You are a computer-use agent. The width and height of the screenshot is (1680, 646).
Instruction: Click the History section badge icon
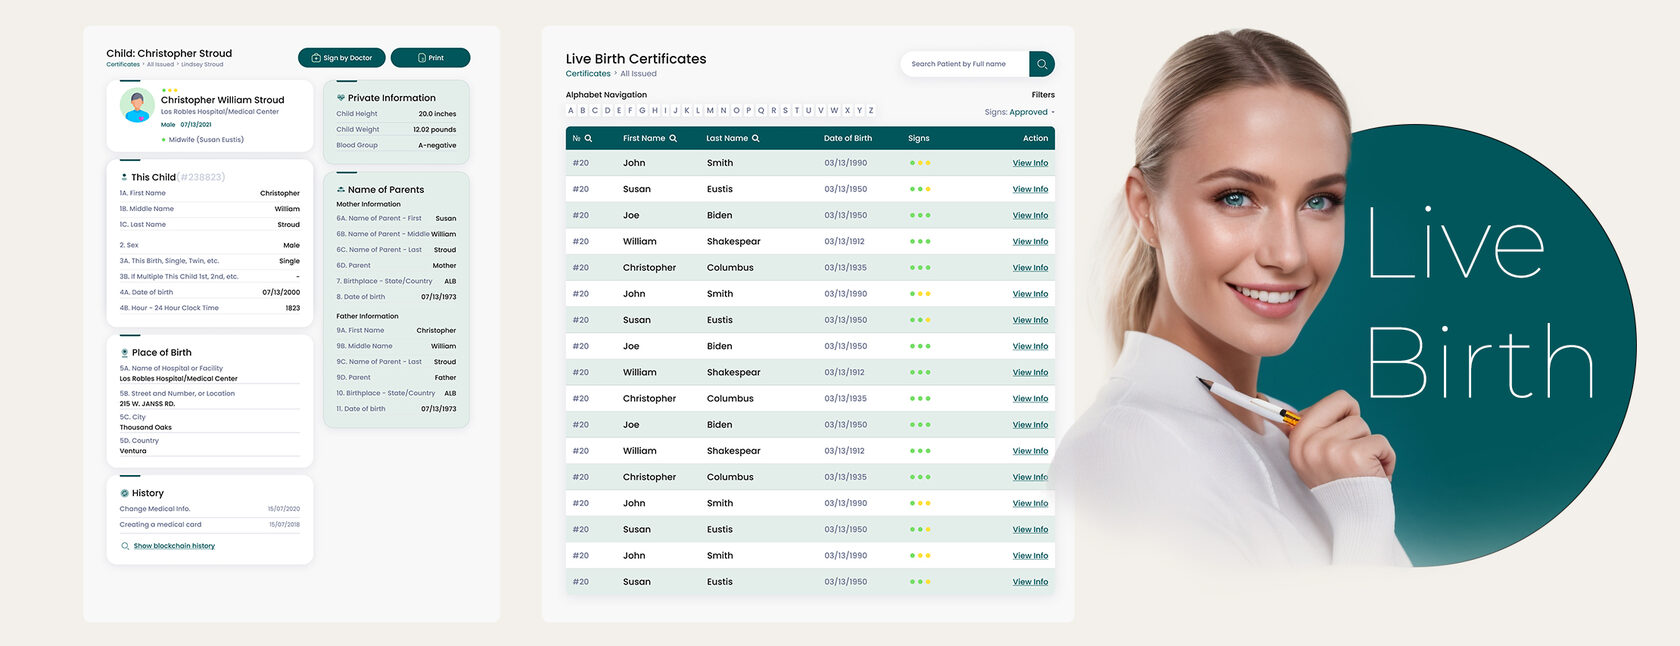[x=124, y=493]
